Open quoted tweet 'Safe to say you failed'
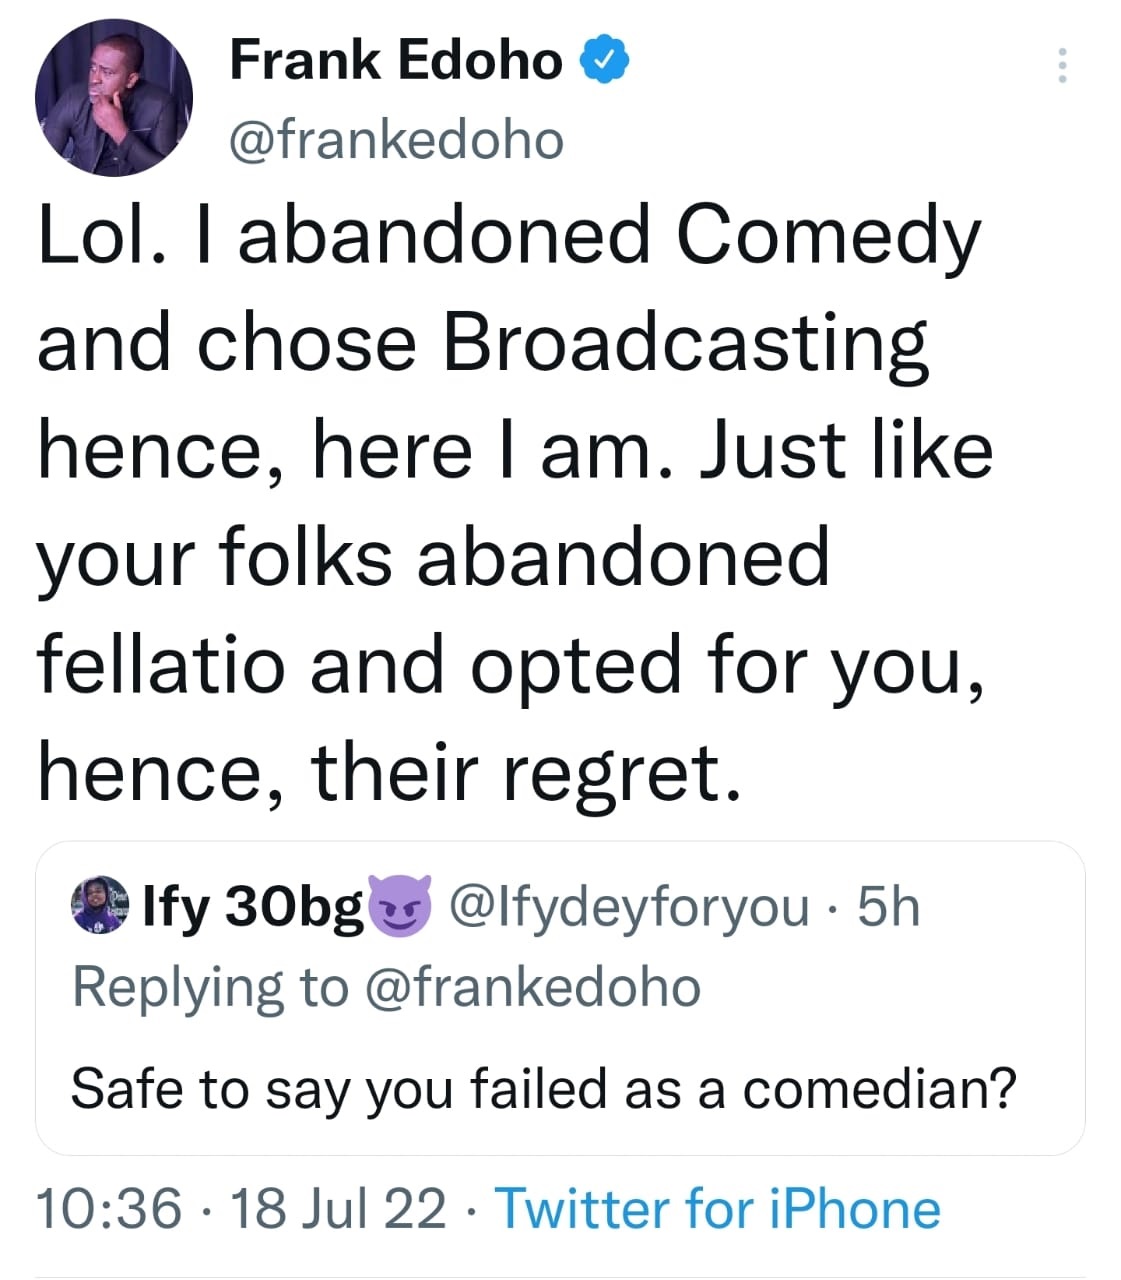Screen dimensions: 1121x1280 (543, 1088)
